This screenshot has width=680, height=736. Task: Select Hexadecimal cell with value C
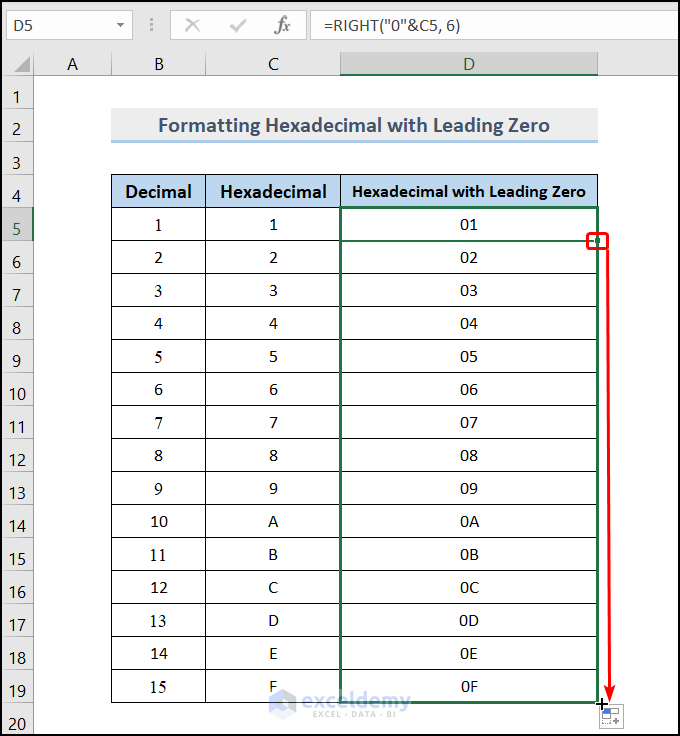273,588
